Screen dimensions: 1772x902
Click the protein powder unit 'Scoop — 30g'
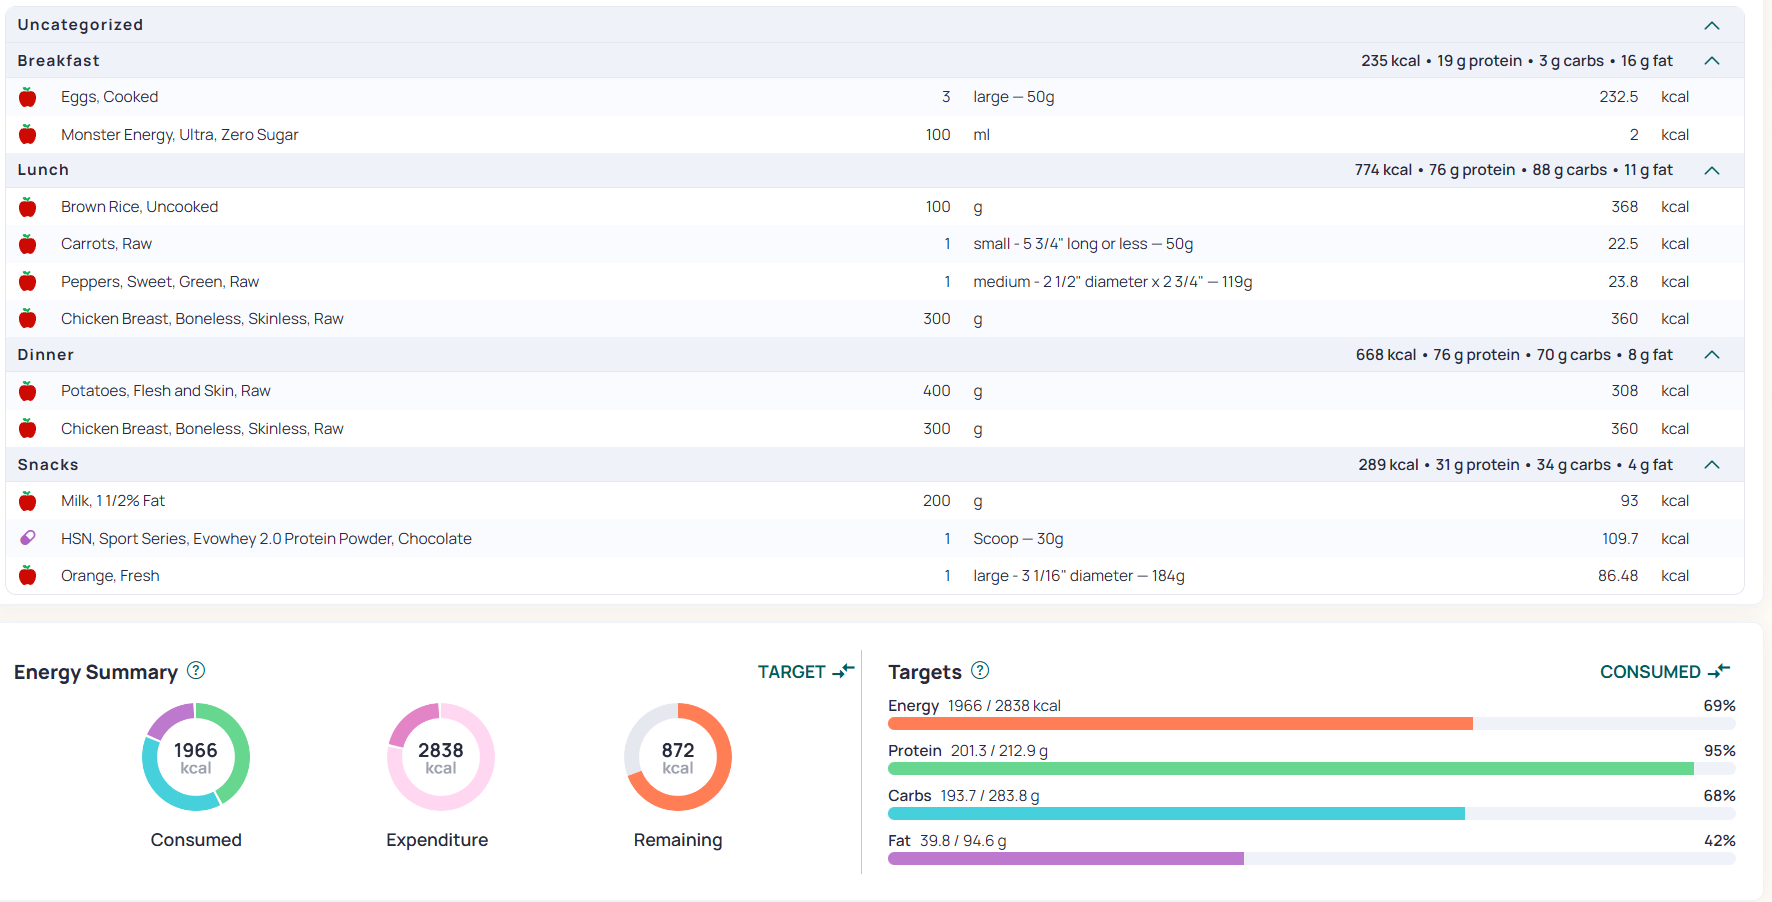pyautogui.click(x=1018, y=539)
